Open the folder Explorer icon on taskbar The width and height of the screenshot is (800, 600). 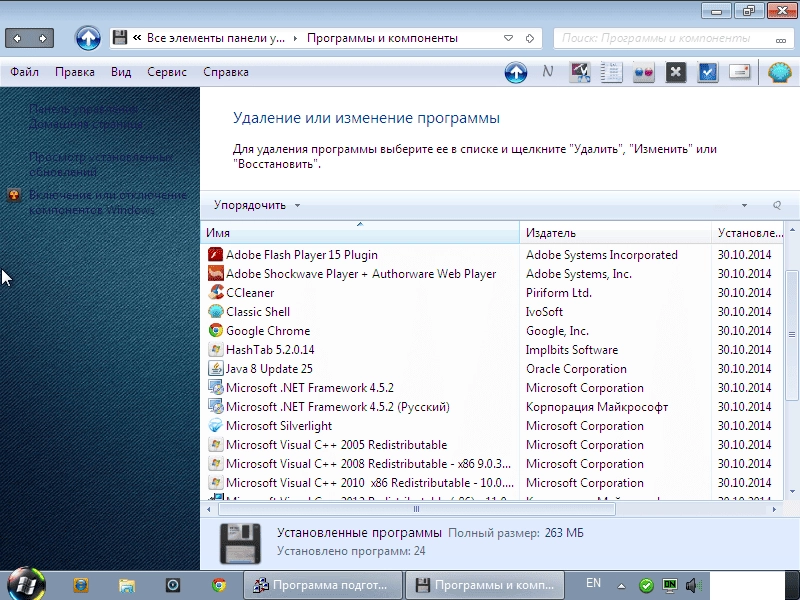(x=127, y=585)
